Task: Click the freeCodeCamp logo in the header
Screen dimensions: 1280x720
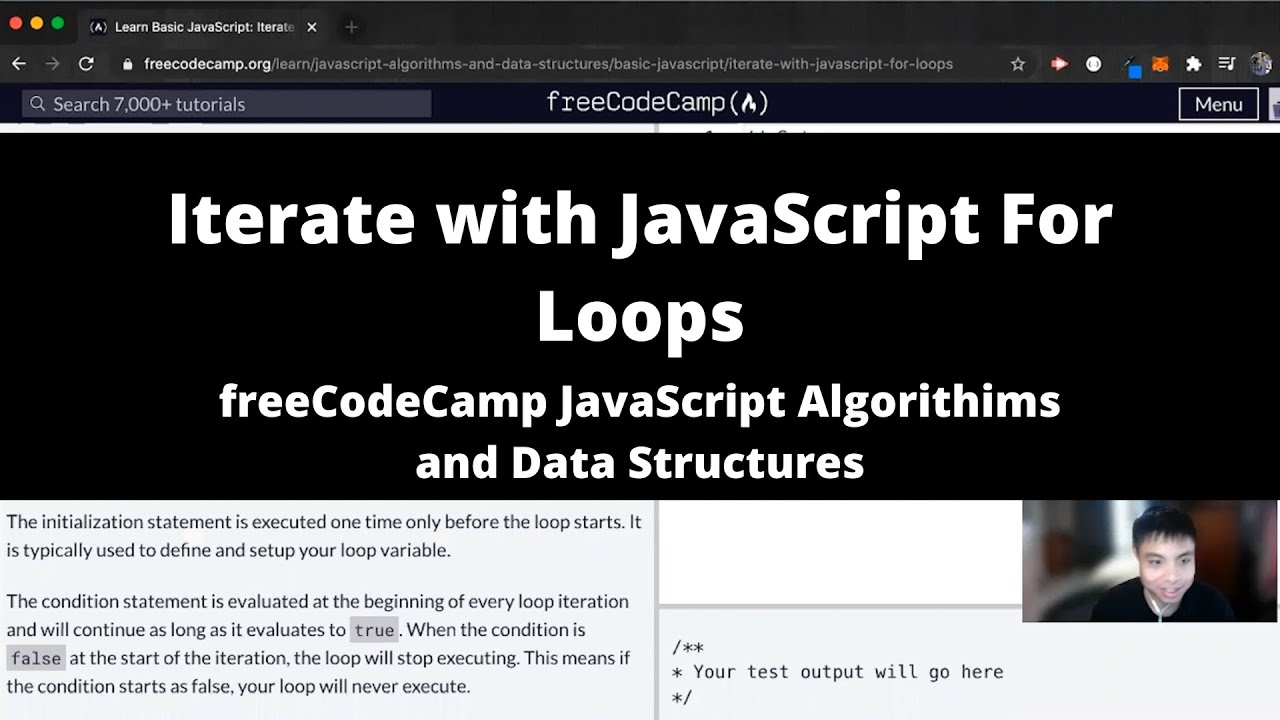Action: pos(657,103)
